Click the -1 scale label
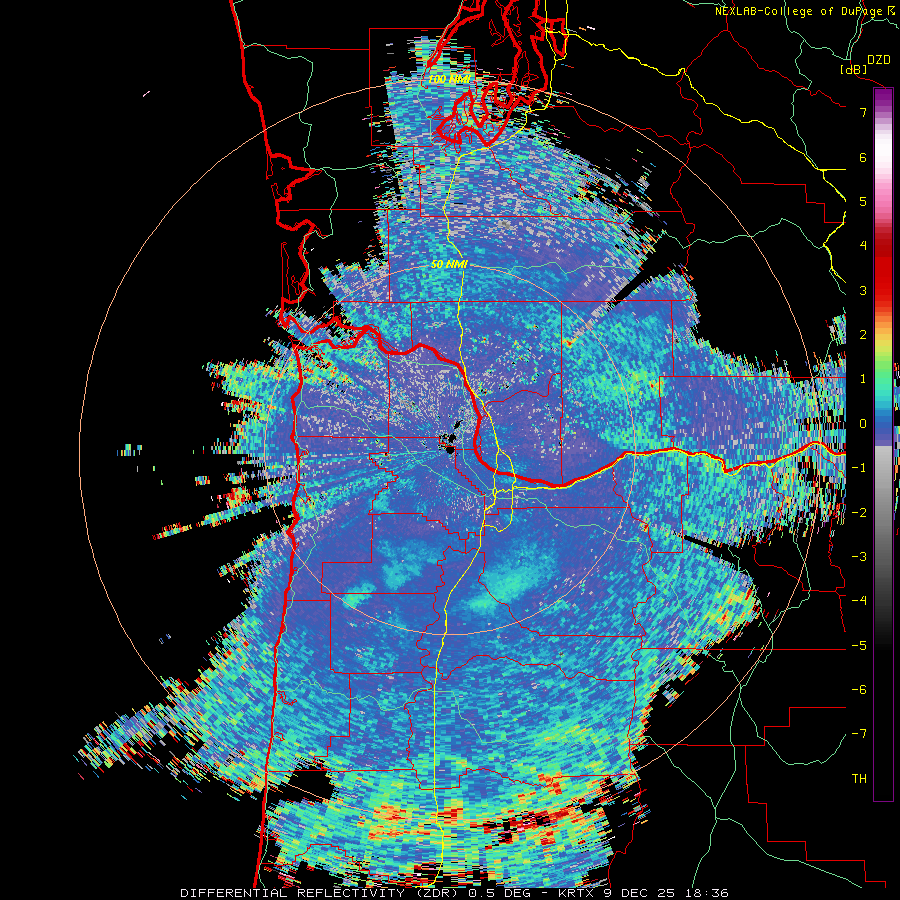The height and width of the screenshot is (900, 900). (859, 468)
